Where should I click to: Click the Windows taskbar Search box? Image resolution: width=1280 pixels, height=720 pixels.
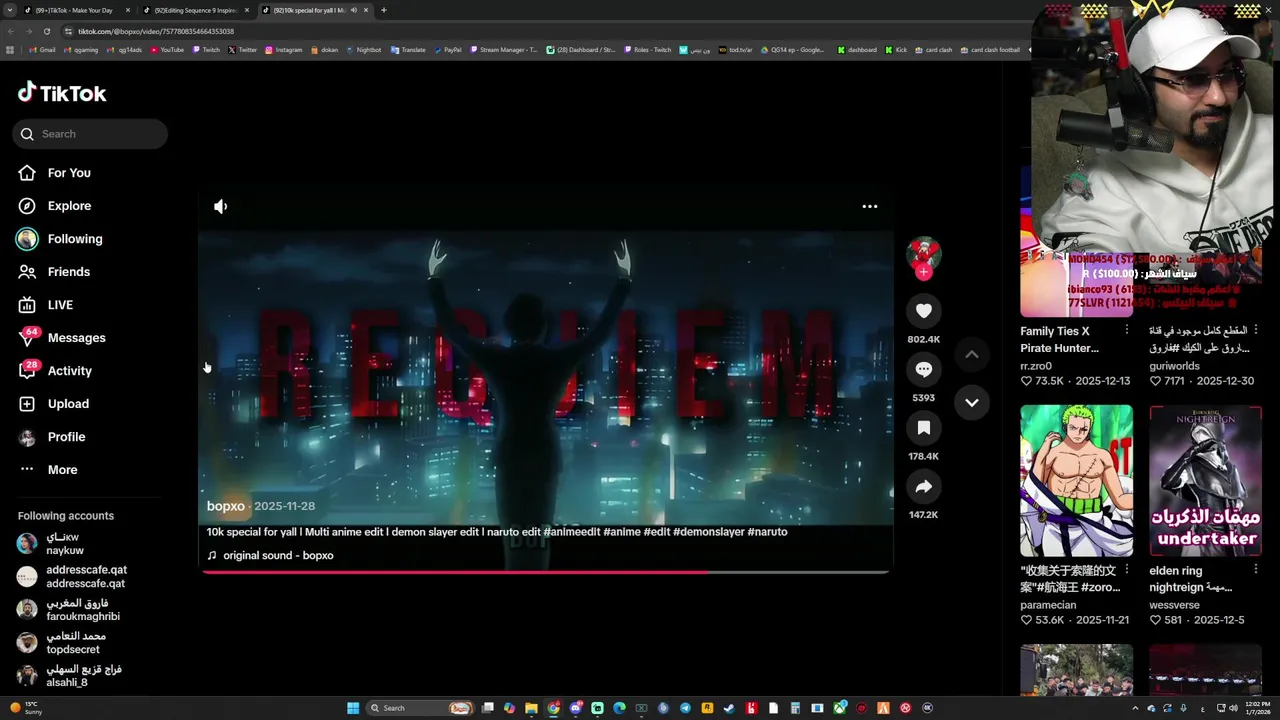coord(420,708)
